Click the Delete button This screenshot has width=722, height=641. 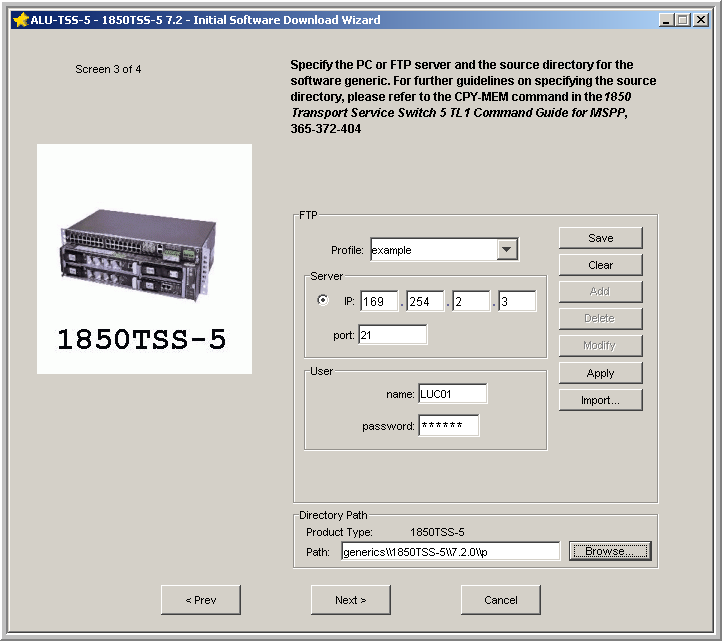(x=600, y=319)
